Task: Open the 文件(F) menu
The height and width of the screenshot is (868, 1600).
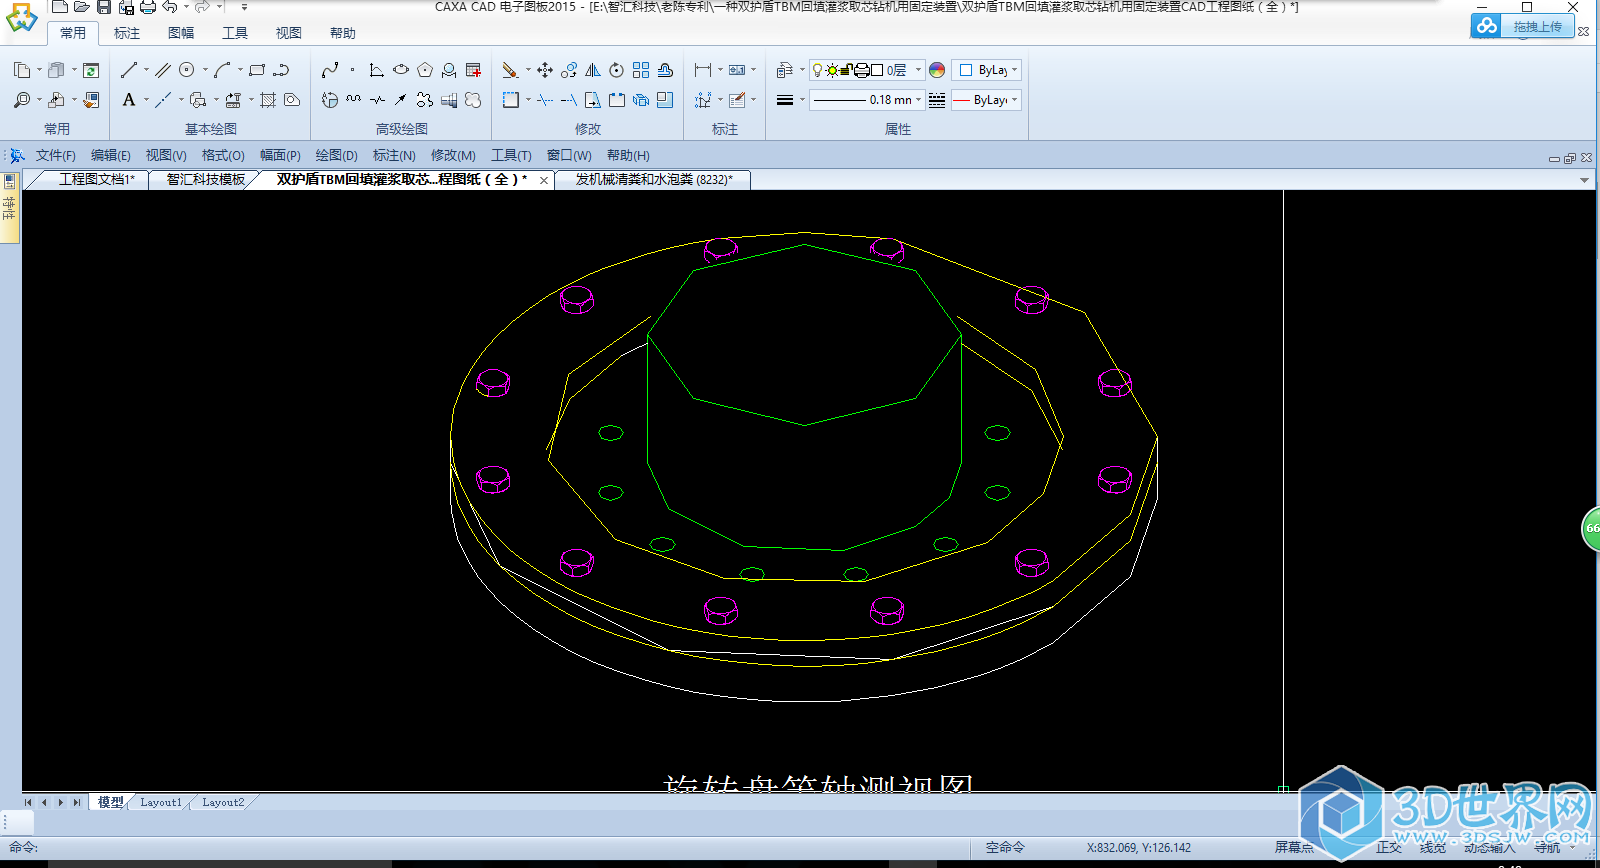Action: tap(56, 155)
